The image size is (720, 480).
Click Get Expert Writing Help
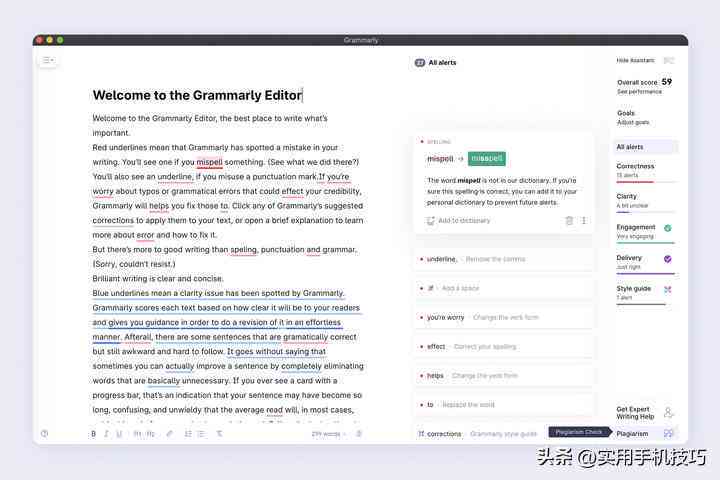[635, 412]
